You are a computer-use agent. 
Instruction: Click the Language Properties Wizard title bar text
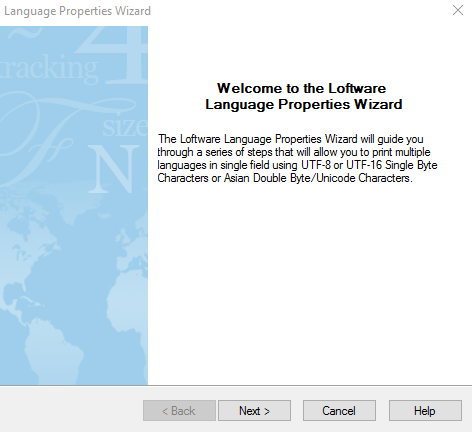tap(77, 11)
